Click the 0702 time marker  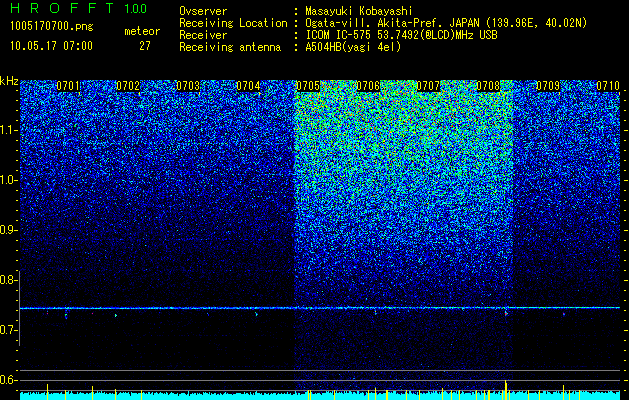click(128, 86)
